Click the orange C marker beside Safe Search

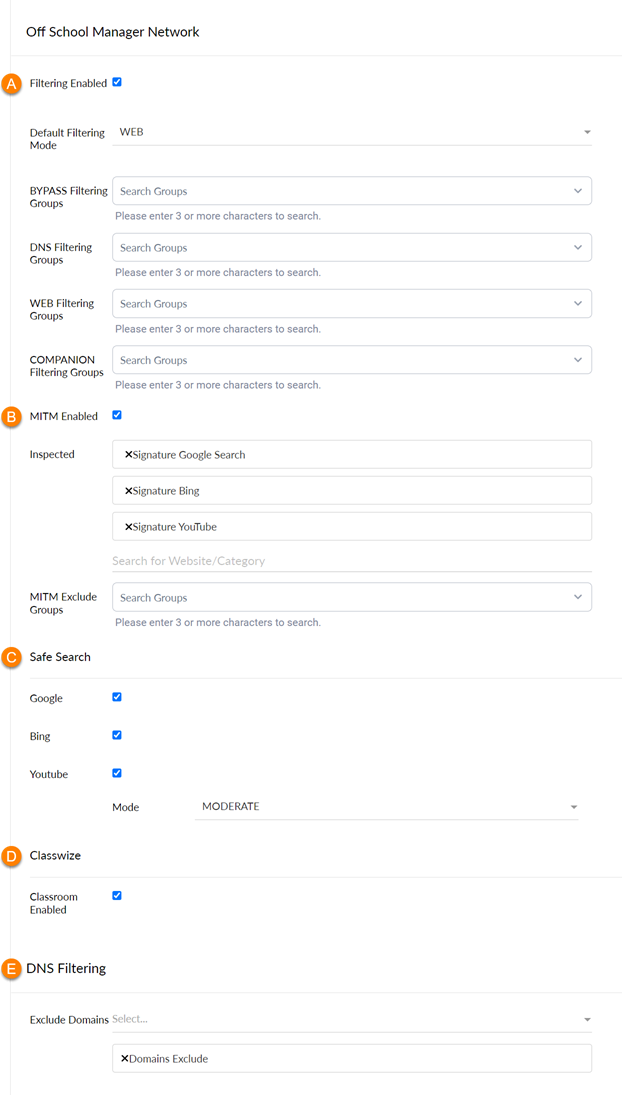[10, 657]
